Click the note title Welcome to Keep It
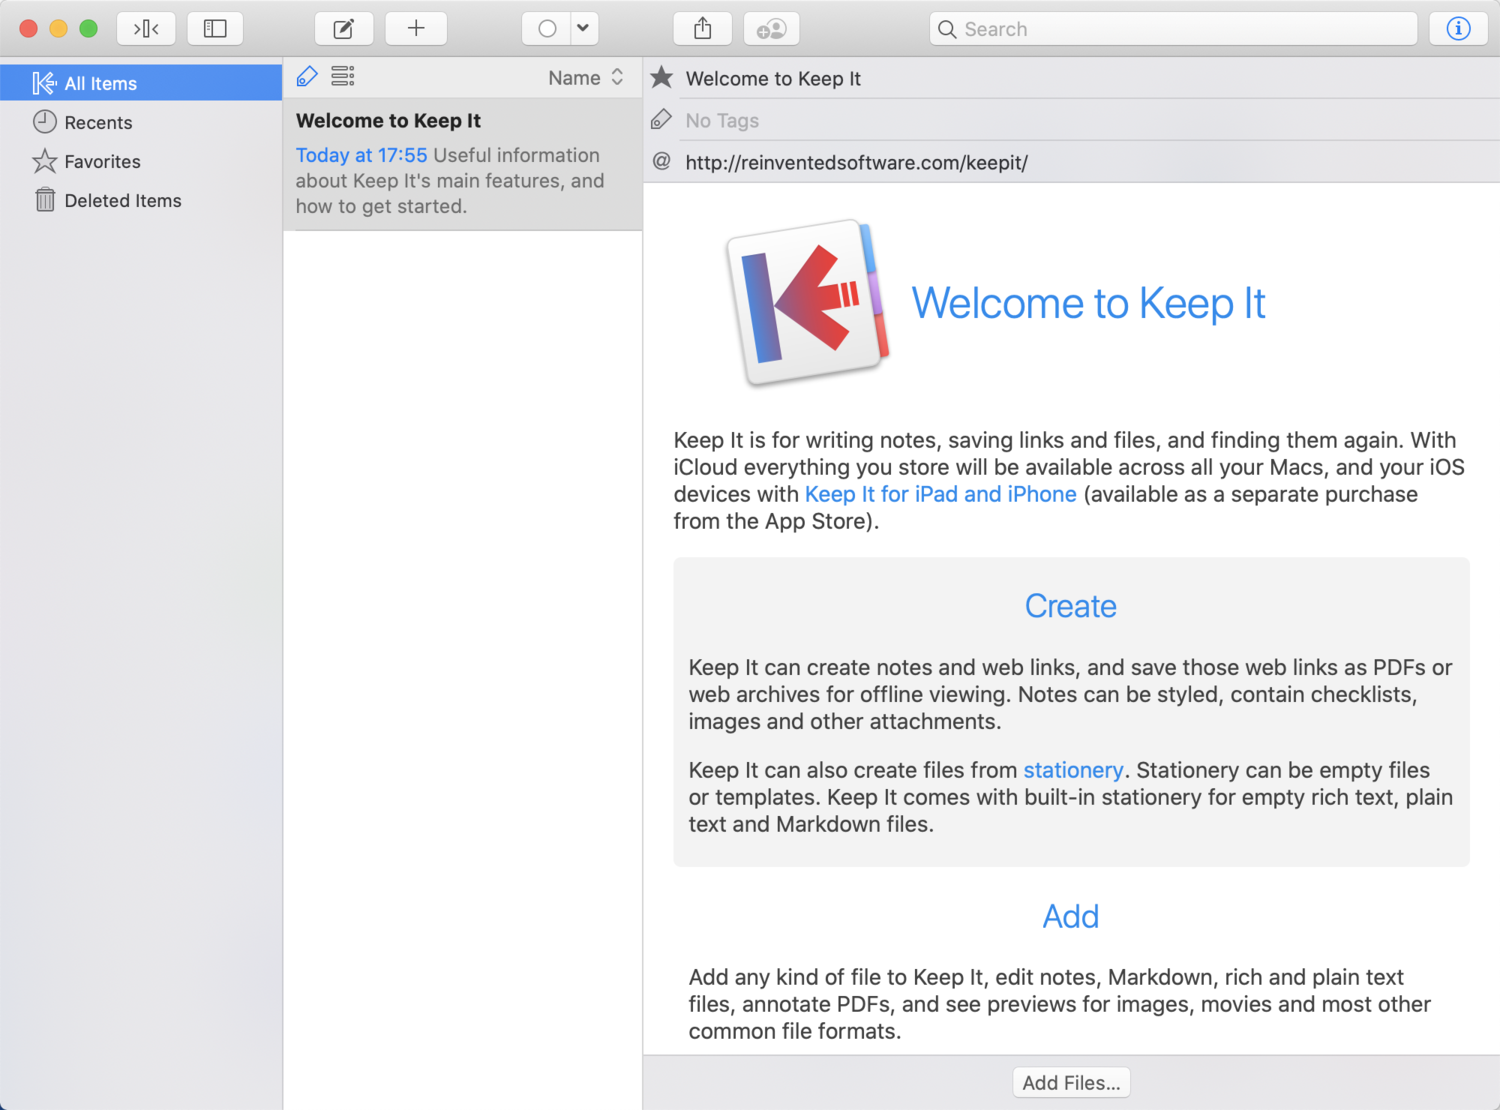The height and width of the screenshot is (1110, 1500). tap(773, 79)
